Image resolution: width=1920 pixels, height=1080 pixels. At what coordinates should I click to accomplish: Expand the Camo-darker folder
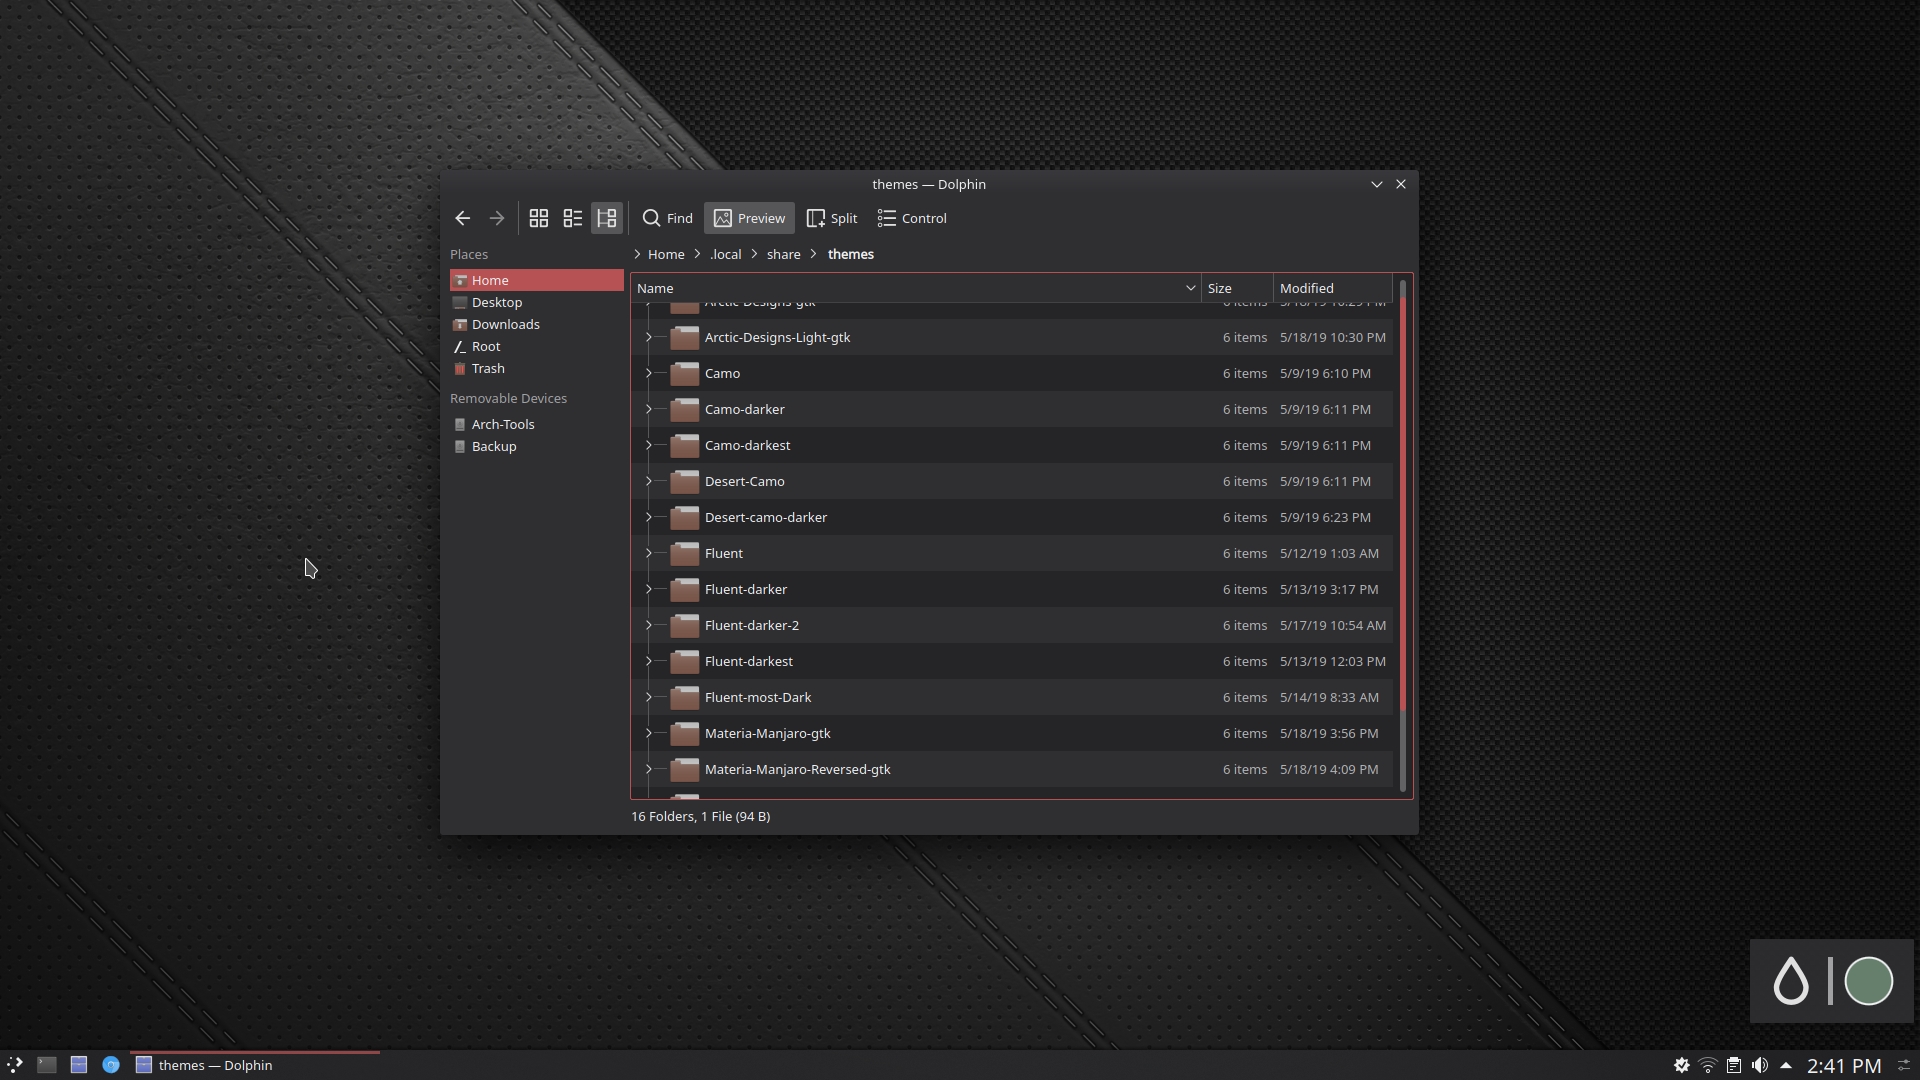pyautogui.click(x=648, y=409)
